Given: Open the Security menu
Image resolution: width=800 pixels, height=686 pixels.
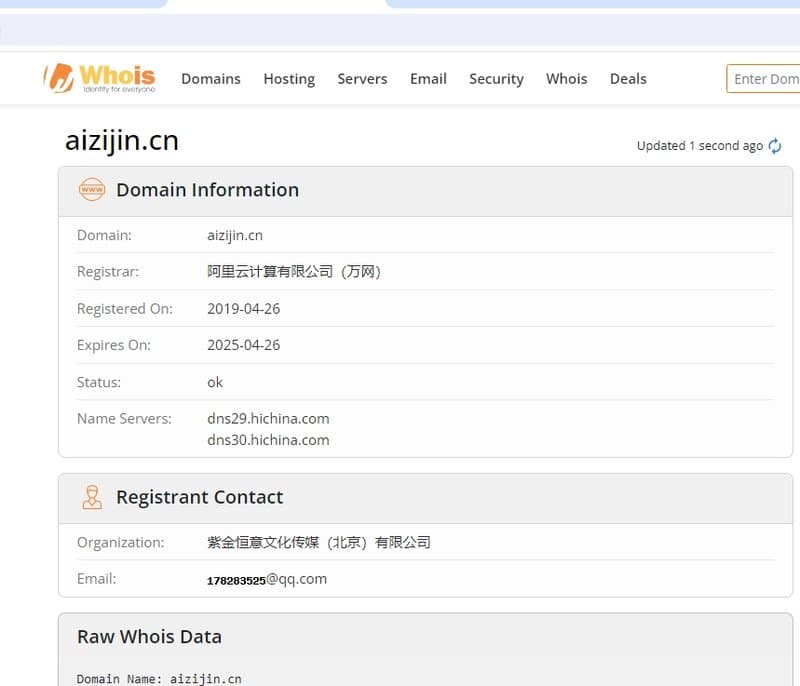Looking at the screenshot, I should coord(496,79).
